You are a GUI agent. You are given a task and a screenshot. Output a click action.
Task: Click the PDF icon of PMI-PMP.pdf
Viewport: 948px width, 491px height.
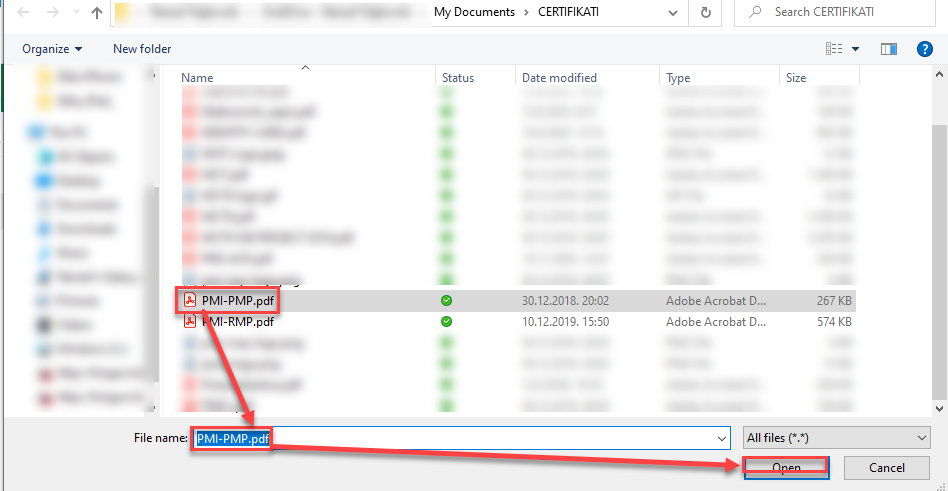pyautogui.click(x=189, y=300)
